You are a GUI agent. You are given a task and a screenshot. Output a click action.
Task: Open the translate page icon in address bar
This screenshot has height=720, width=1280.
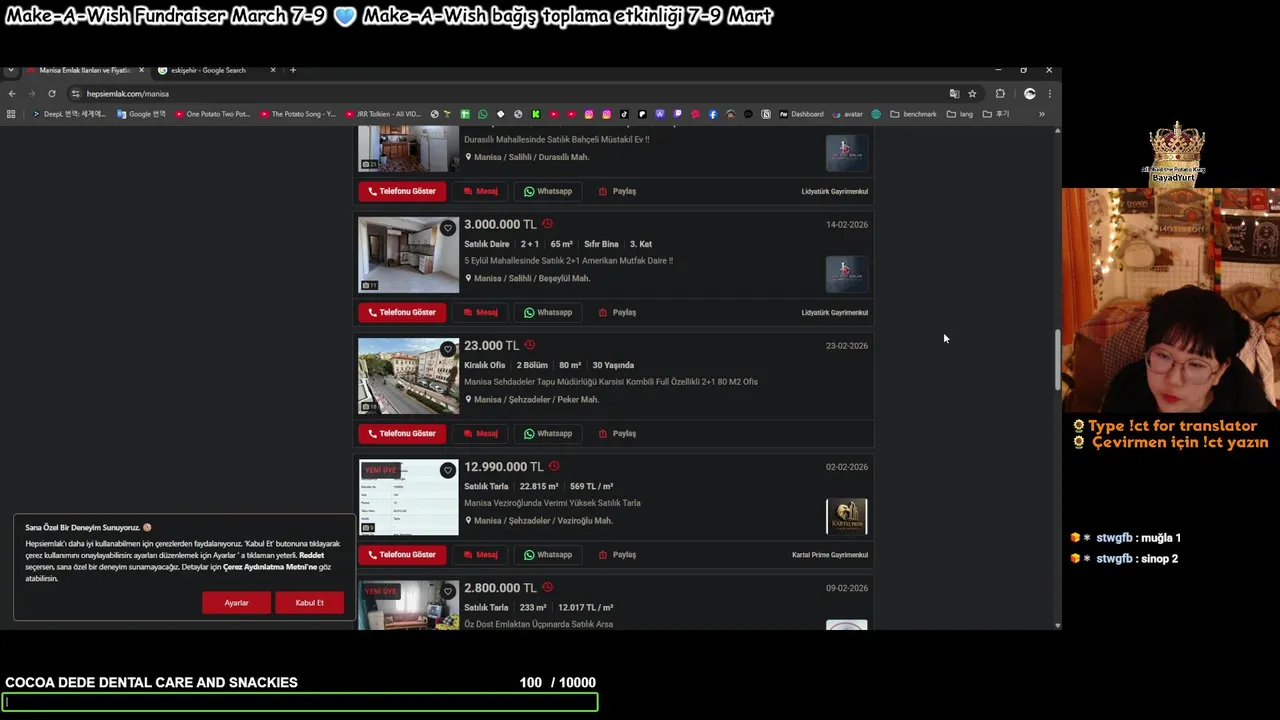tap(954, 94)
